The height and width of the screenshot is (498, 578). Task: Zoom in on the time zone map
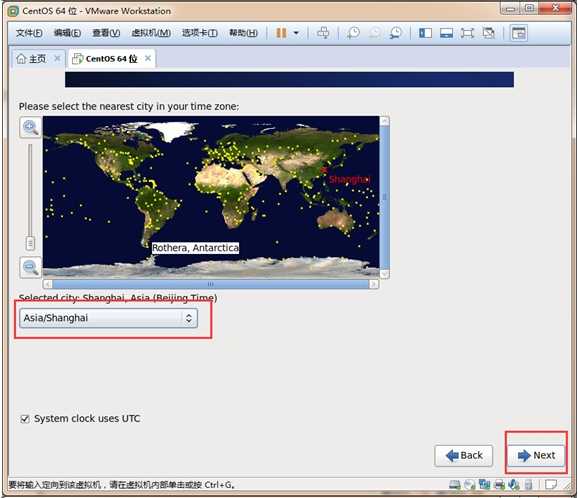pyautogui.click(x=31, y=128)
